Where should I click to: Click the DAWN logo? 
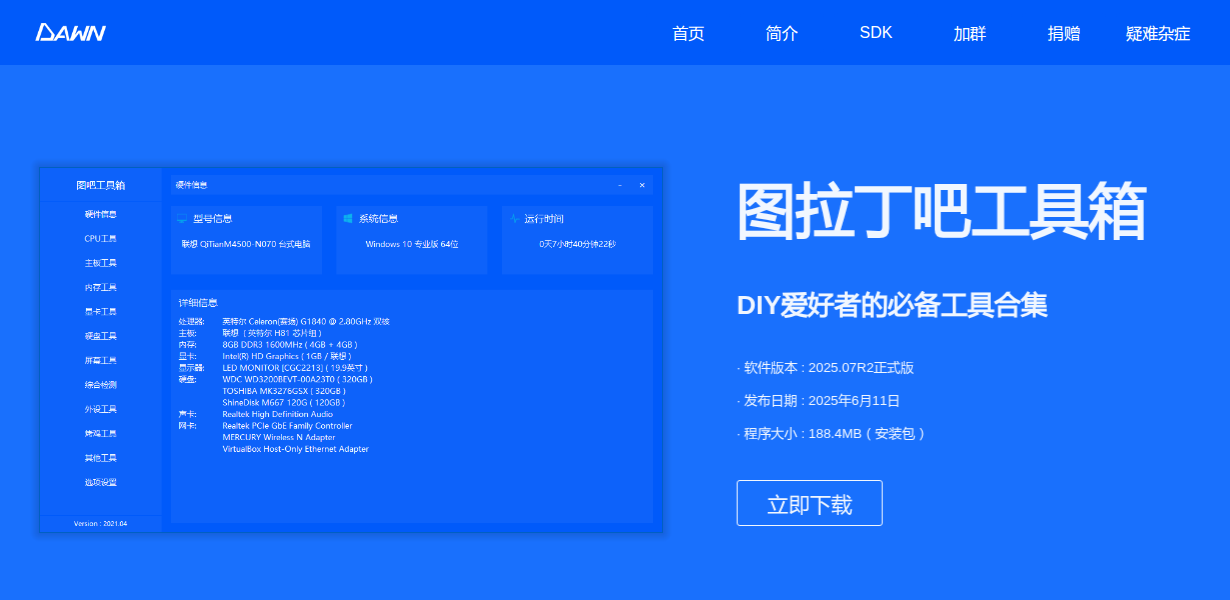click(71, 32)
